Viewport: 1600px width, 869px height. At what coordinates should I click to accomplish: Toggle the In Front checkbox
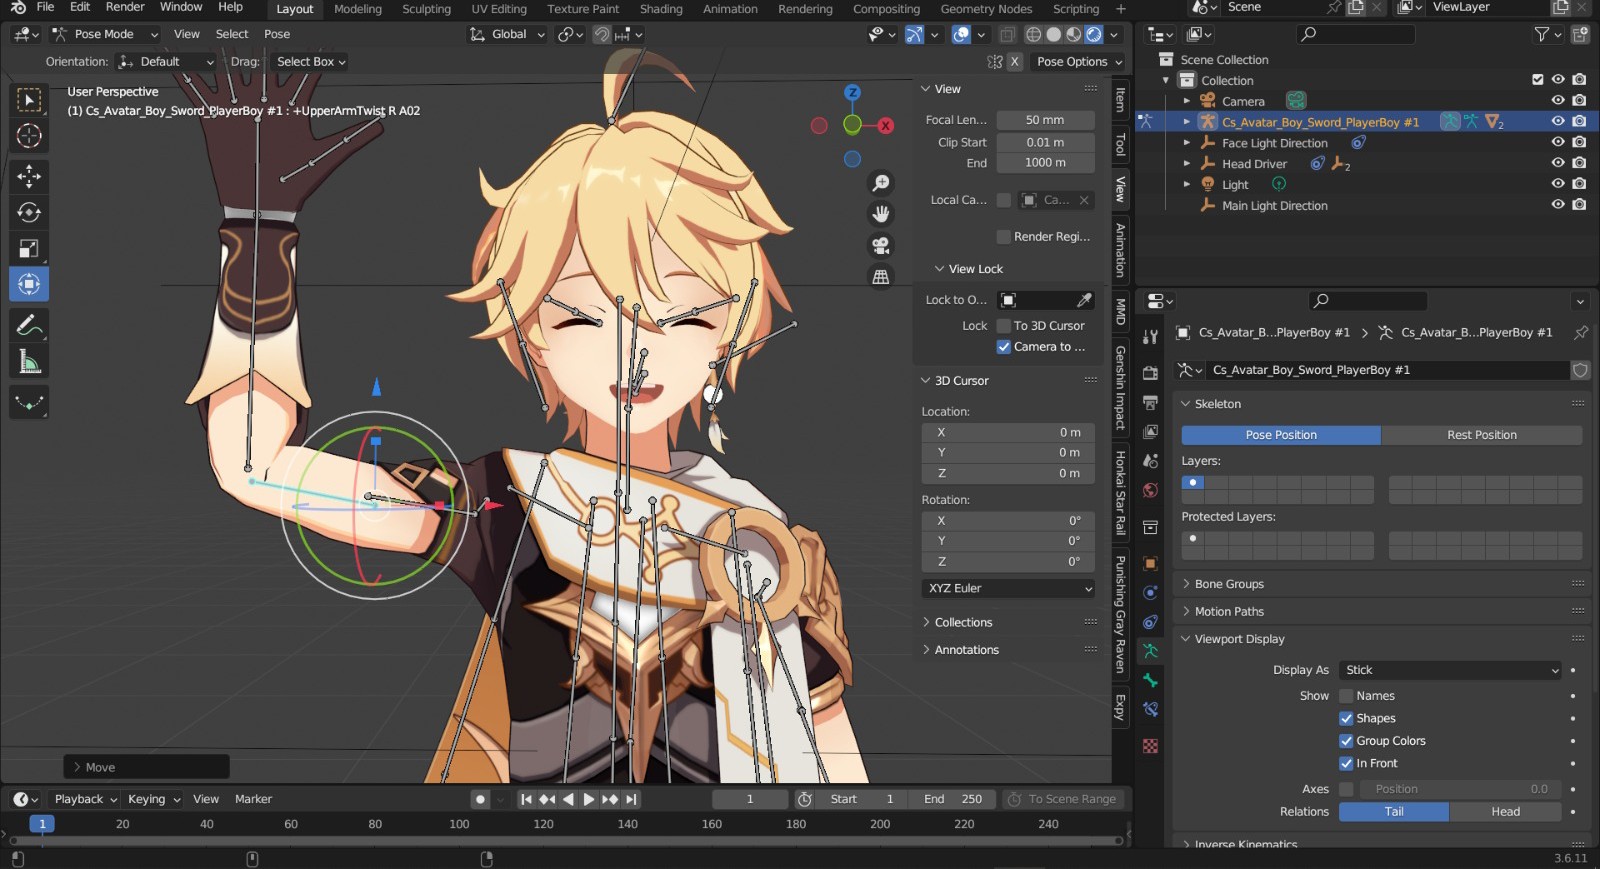click(x=1346, y=763)
